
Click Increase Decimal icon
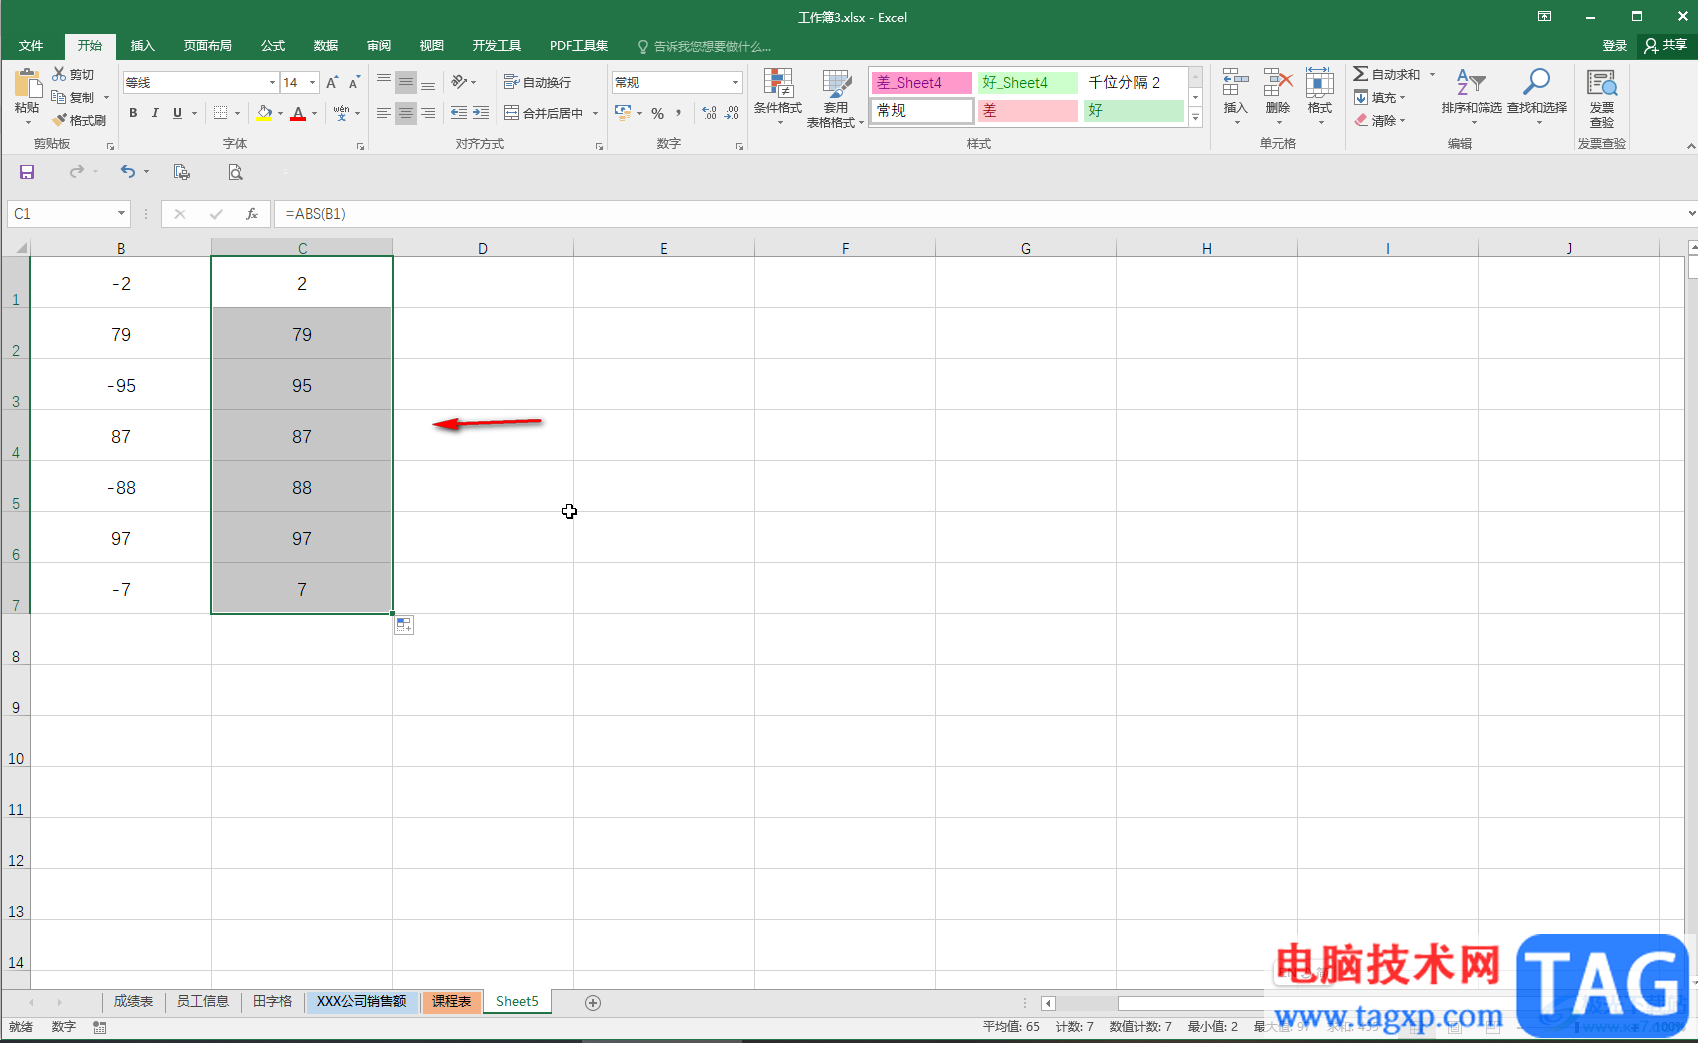tap(709, 113)
